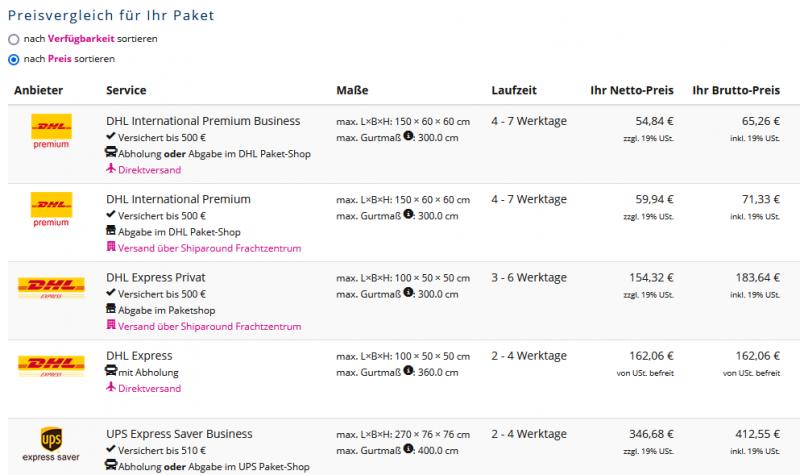Viewport: 800px width, 475px height.
Task: Select sort by Preis radio button
Action: tap(13, 59)
